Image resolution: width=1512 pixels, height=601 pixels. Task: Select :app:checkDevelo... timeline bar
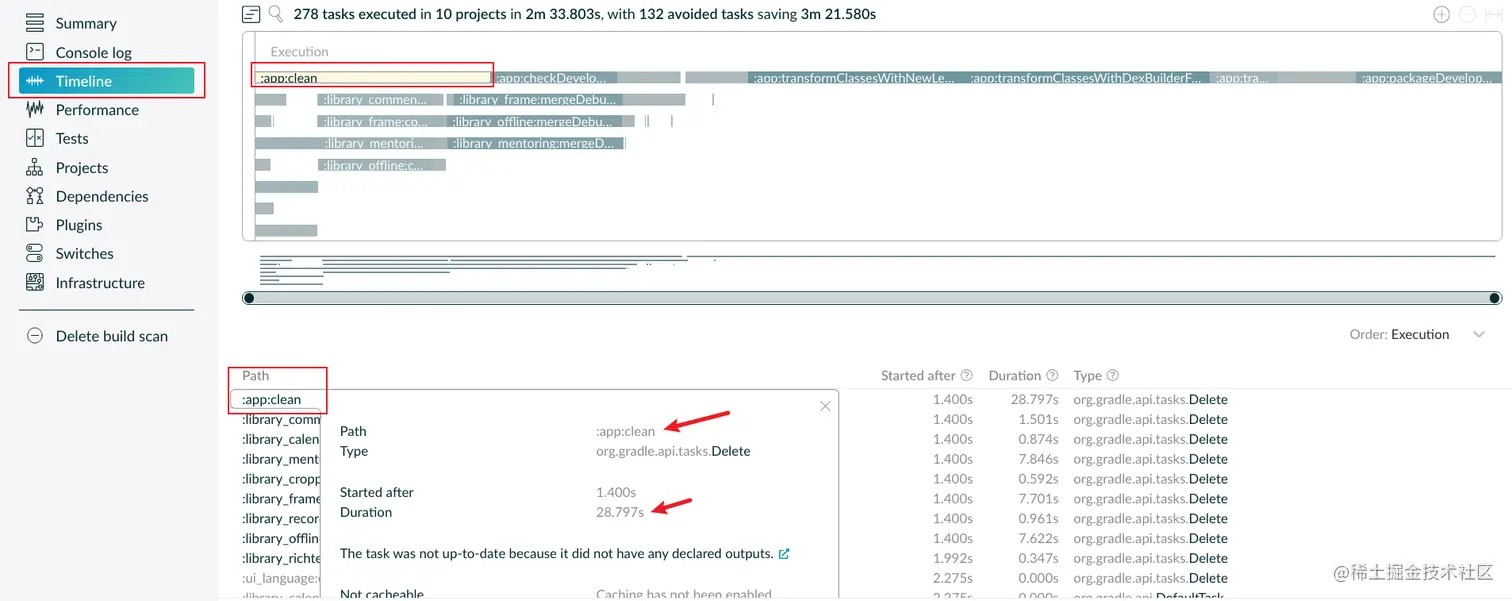pyautogui.click(x=556, y=78)
